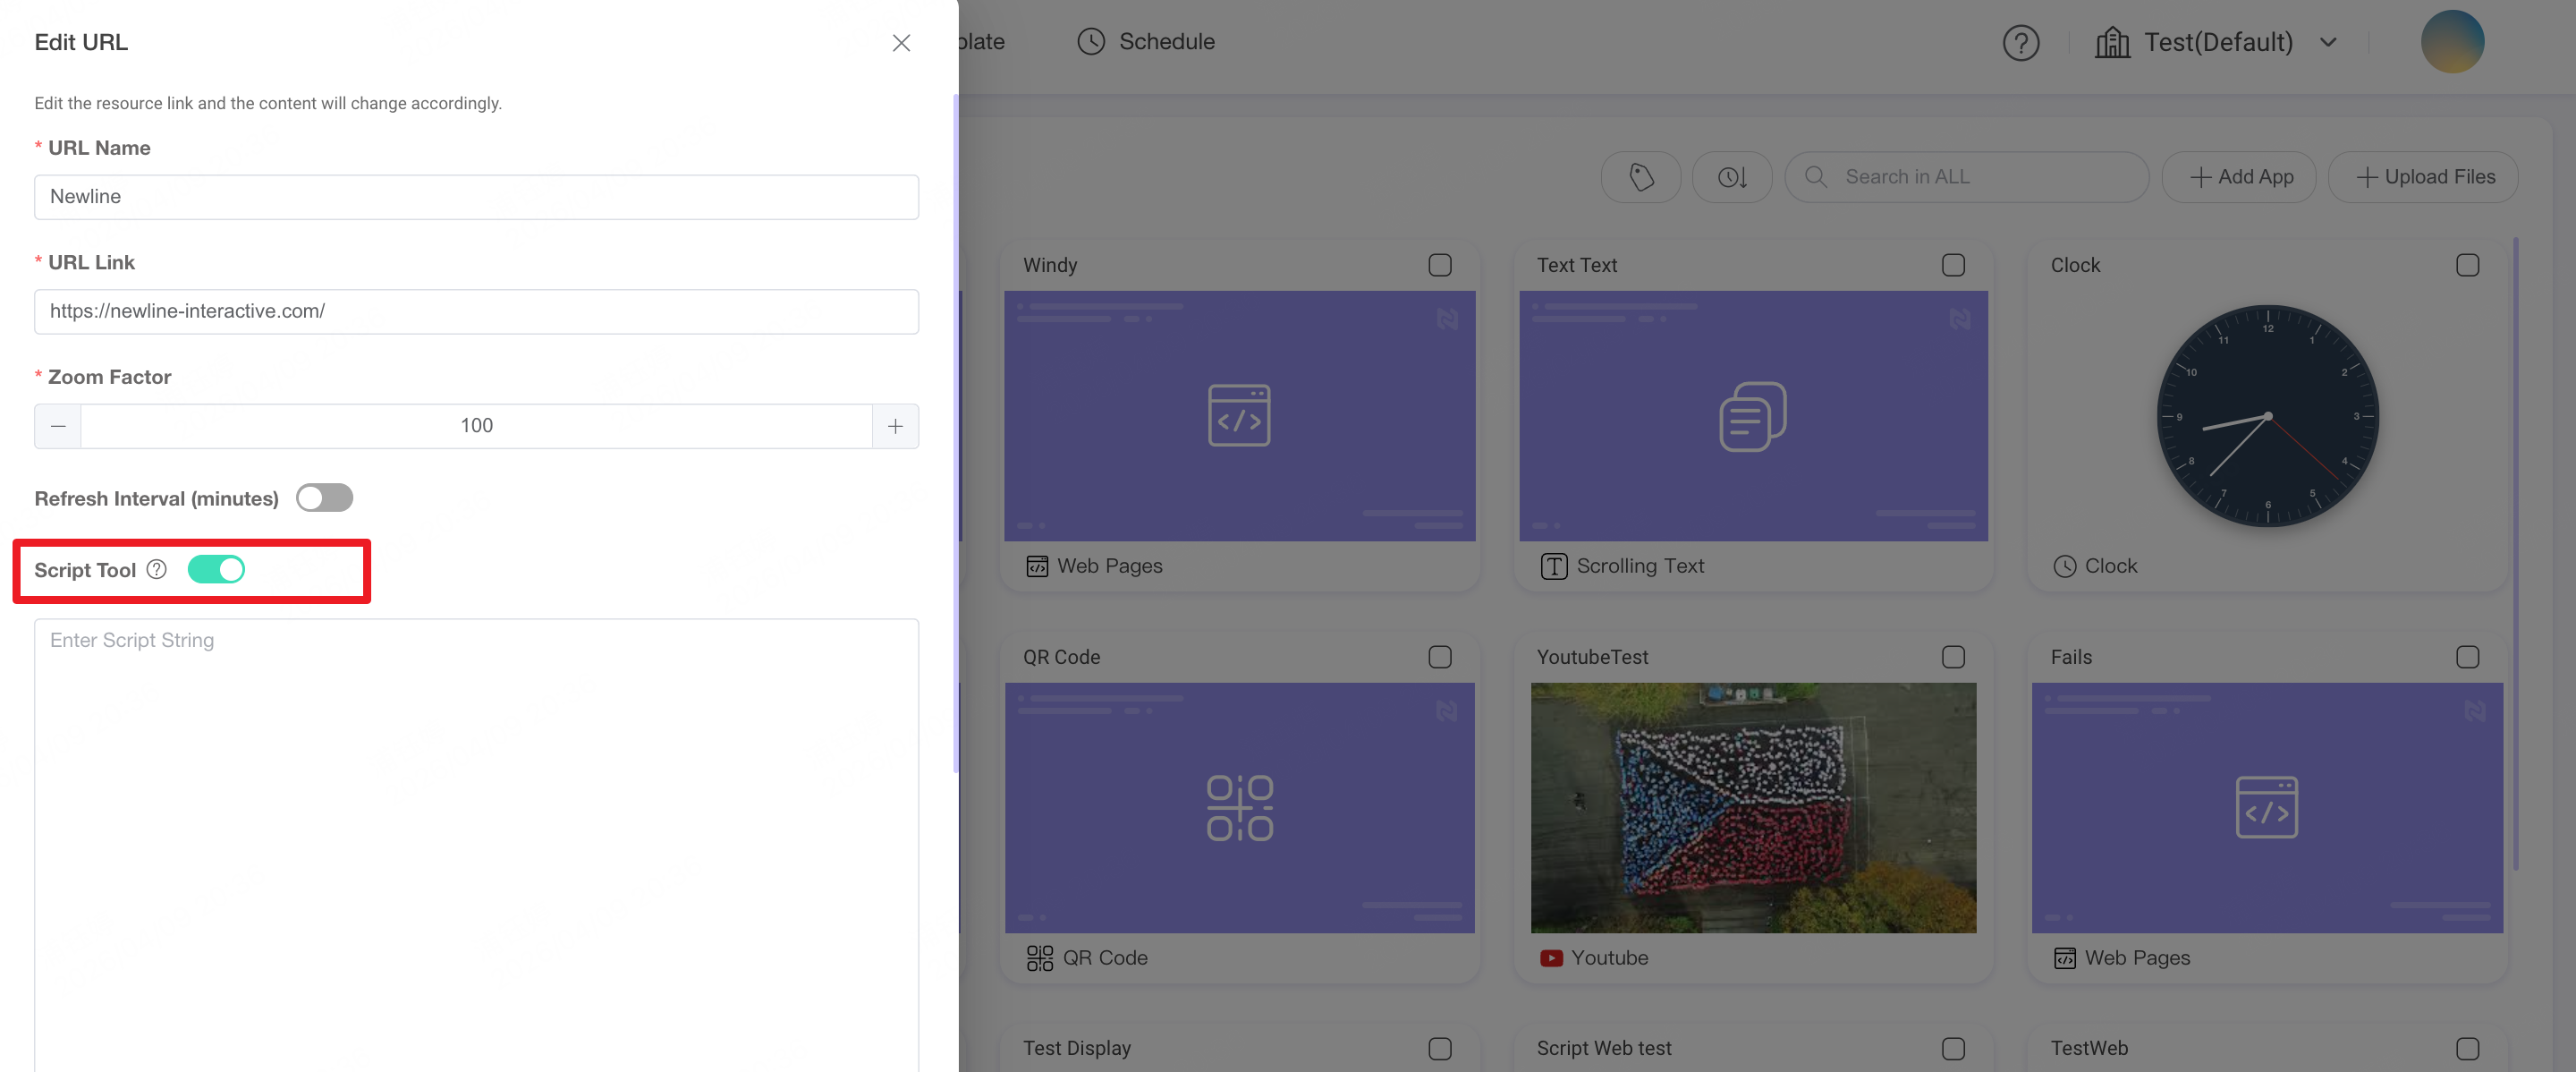Click the "Windy" card title
The height and width of the screenshot is (1072, 2576).
coord(1049,265)
